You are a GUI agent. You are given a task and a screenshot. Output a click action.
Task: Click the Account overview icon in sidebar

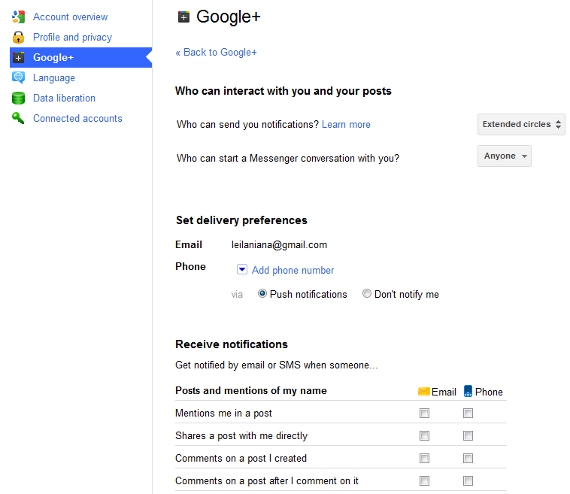19,17
